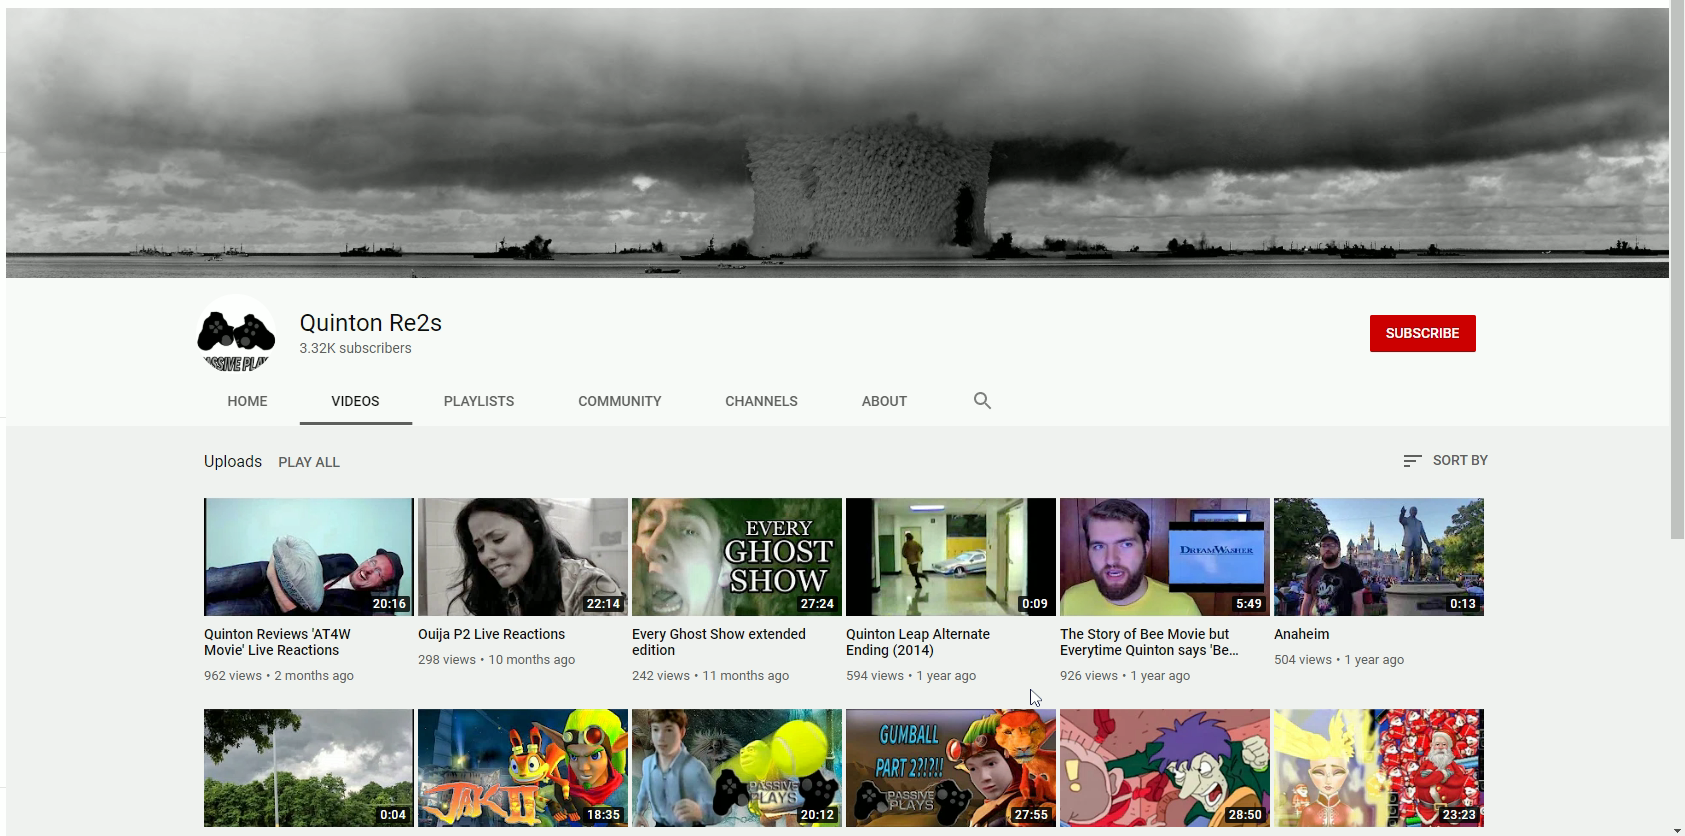The width and height of the screenshot is (1685, 836).
Task: Play the Every Ghost Show thumbnail
Action: [x=737, y=557]
